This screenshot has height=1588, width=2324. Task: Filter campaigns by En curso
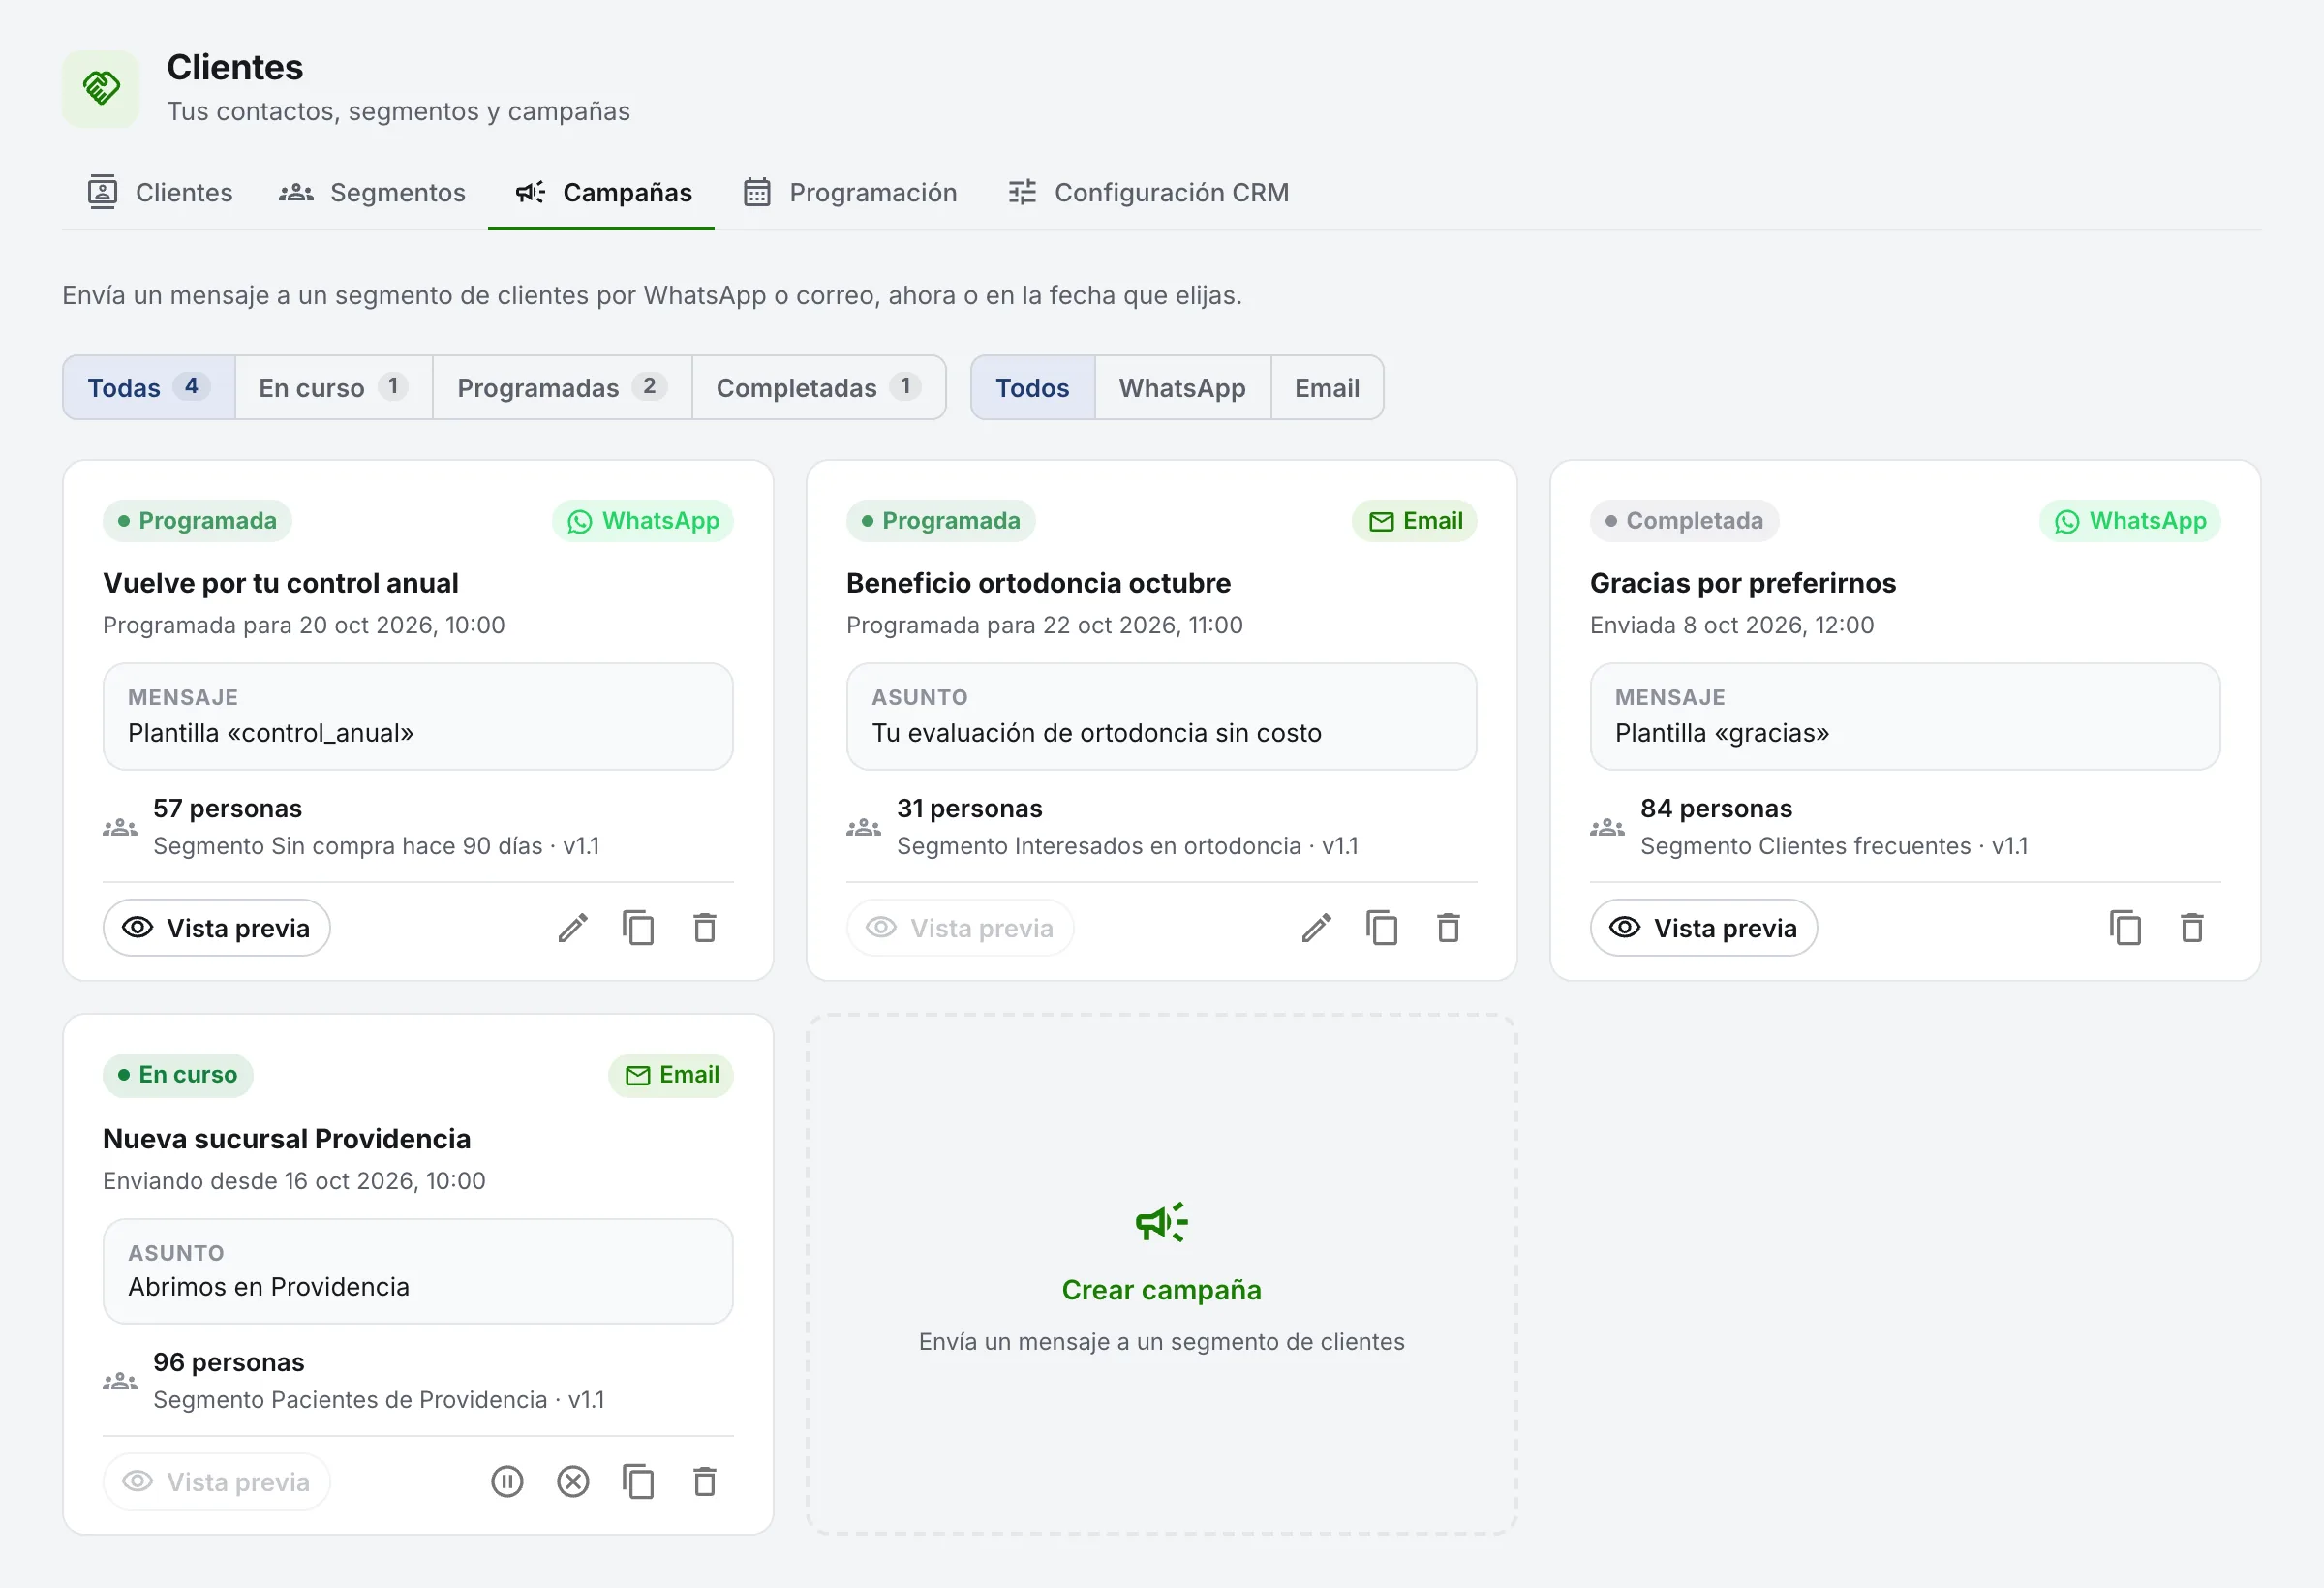(334, 388)
